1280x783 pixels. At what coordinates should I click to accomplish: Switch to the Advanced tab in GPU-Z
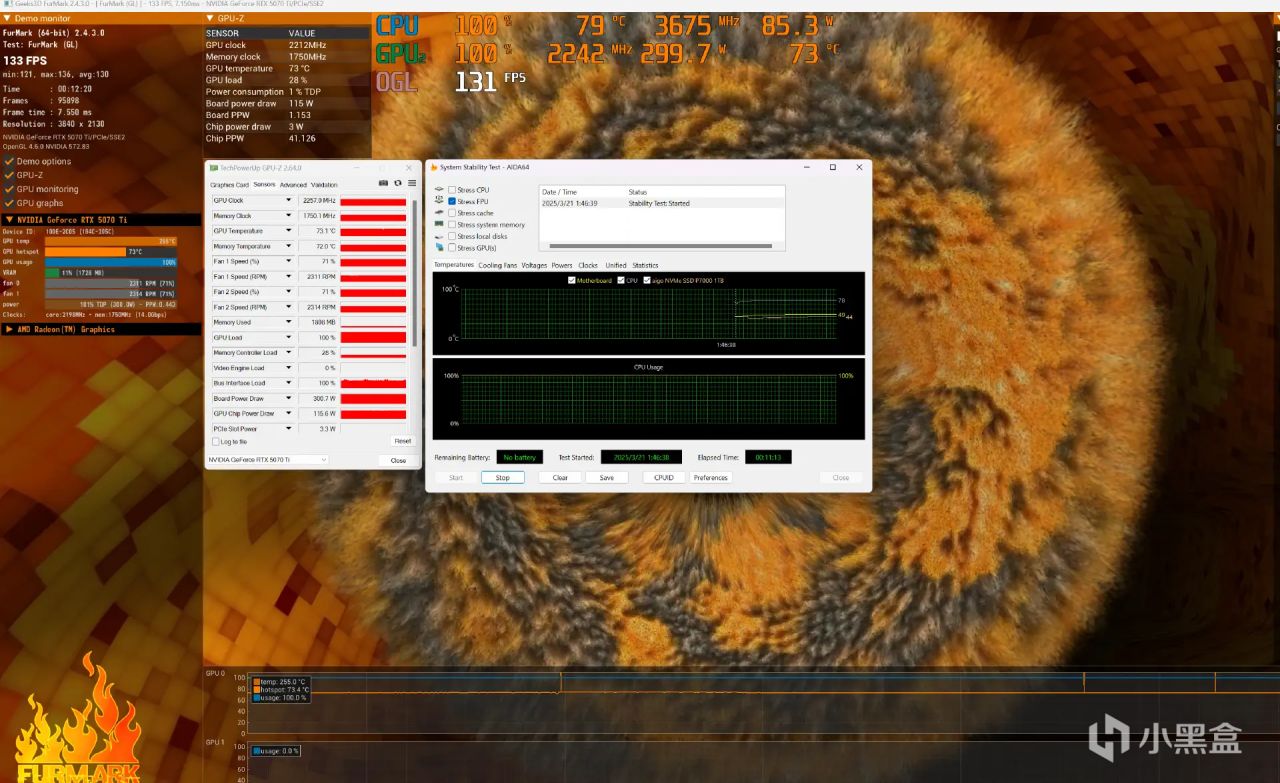[293, 185]
